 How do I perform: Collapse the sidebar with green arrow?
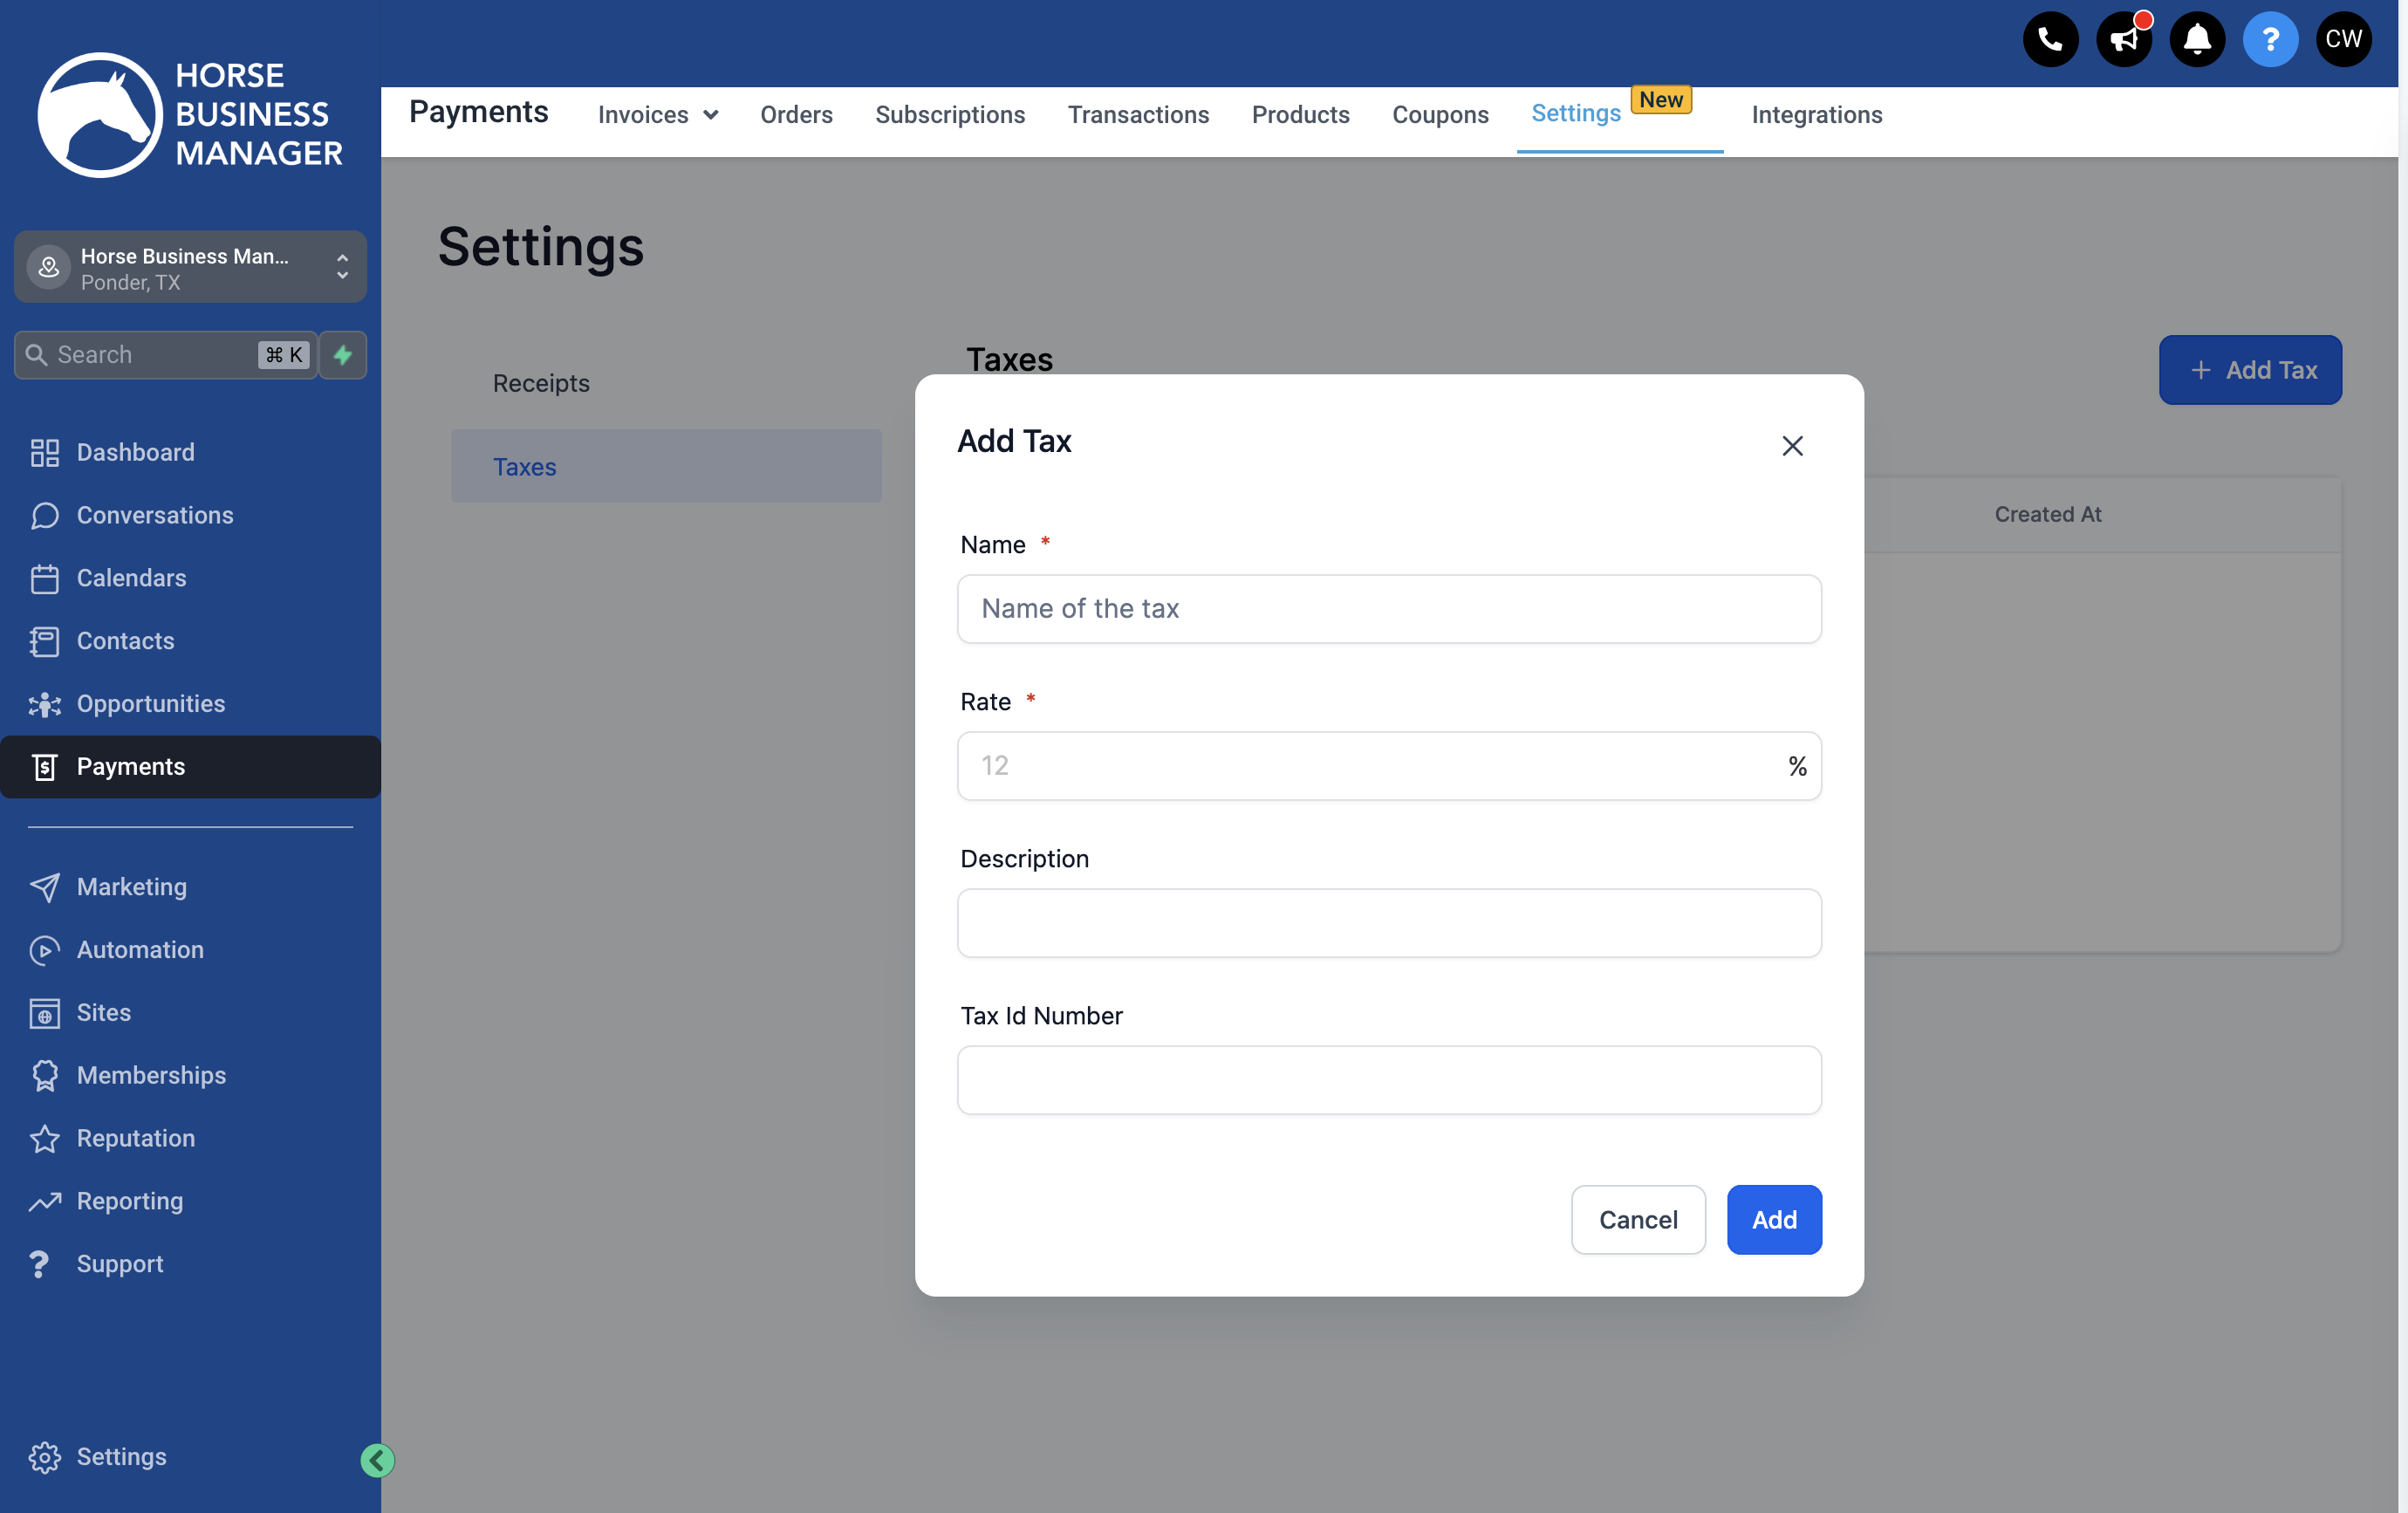point(377,1460)
